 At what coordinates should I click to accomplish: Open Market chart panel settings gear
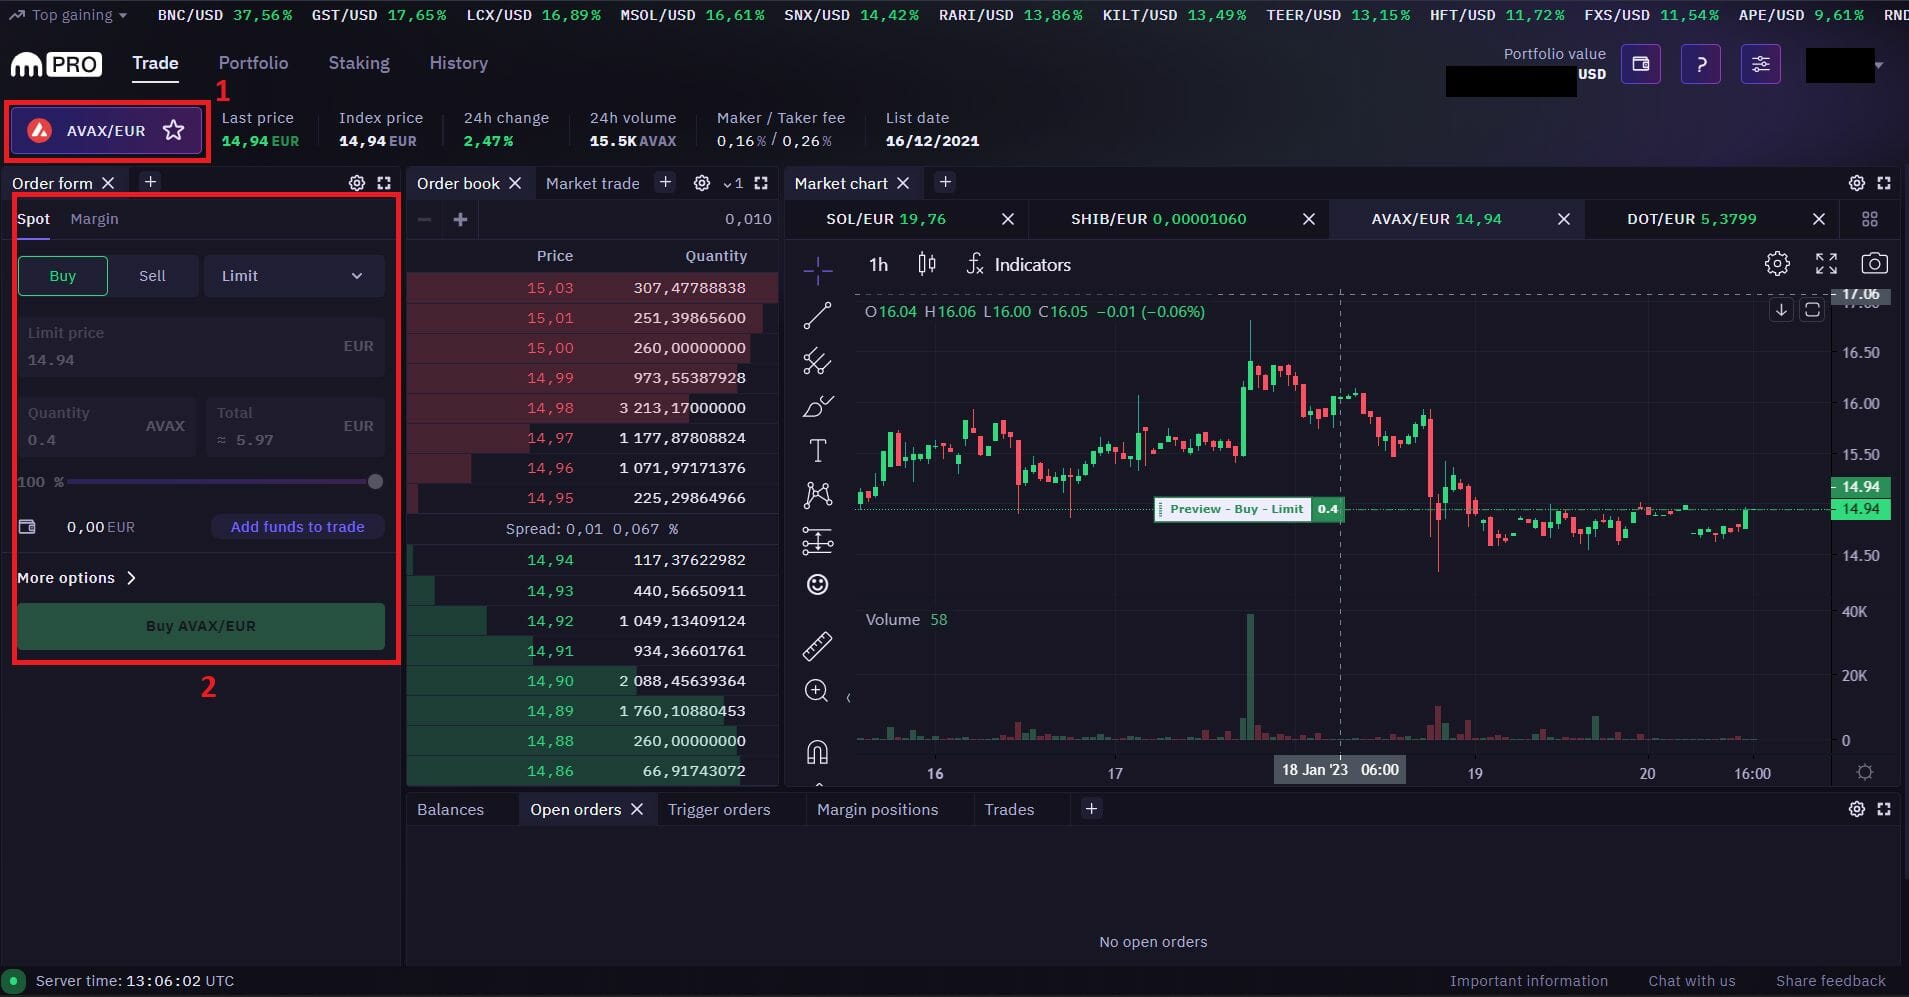click(x=1857, y=183)
